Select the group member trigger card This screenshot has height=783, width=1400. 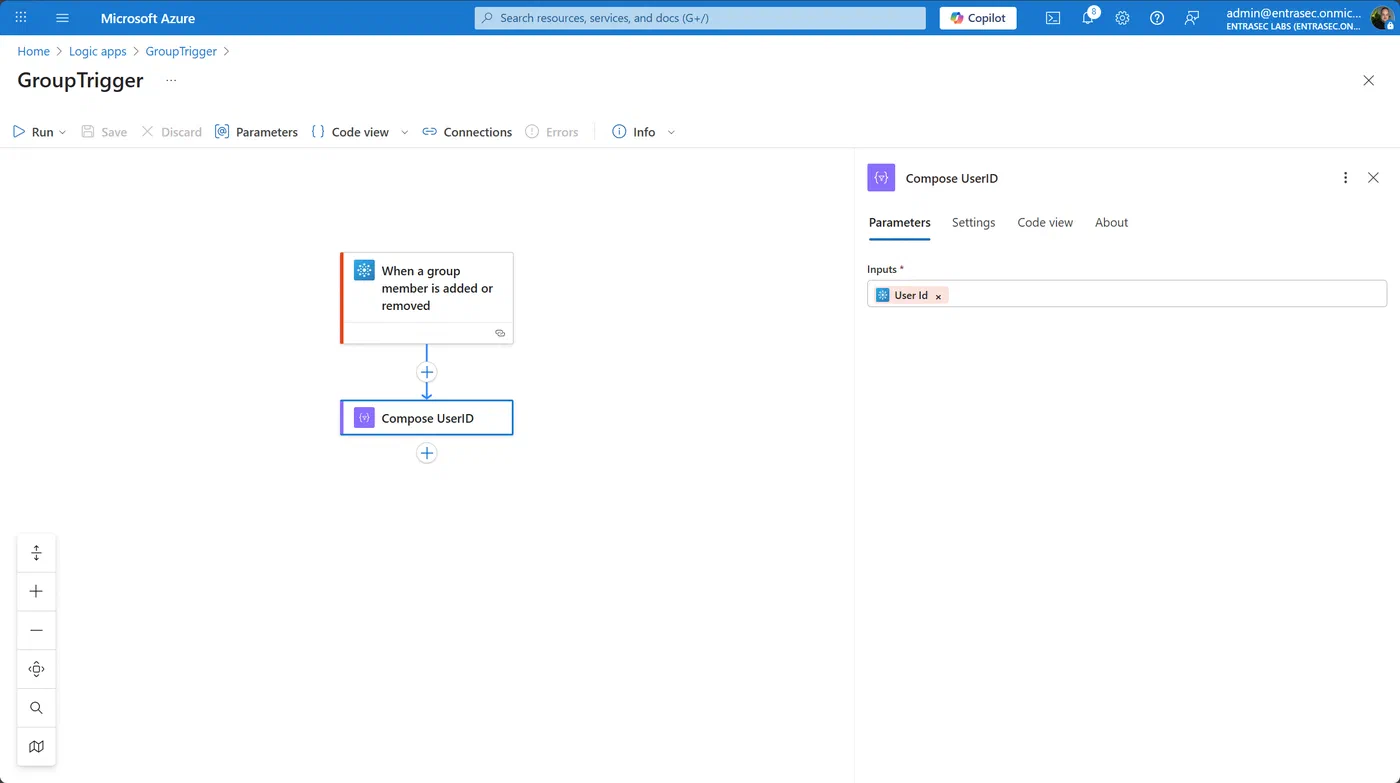click(x=427, y=298)
